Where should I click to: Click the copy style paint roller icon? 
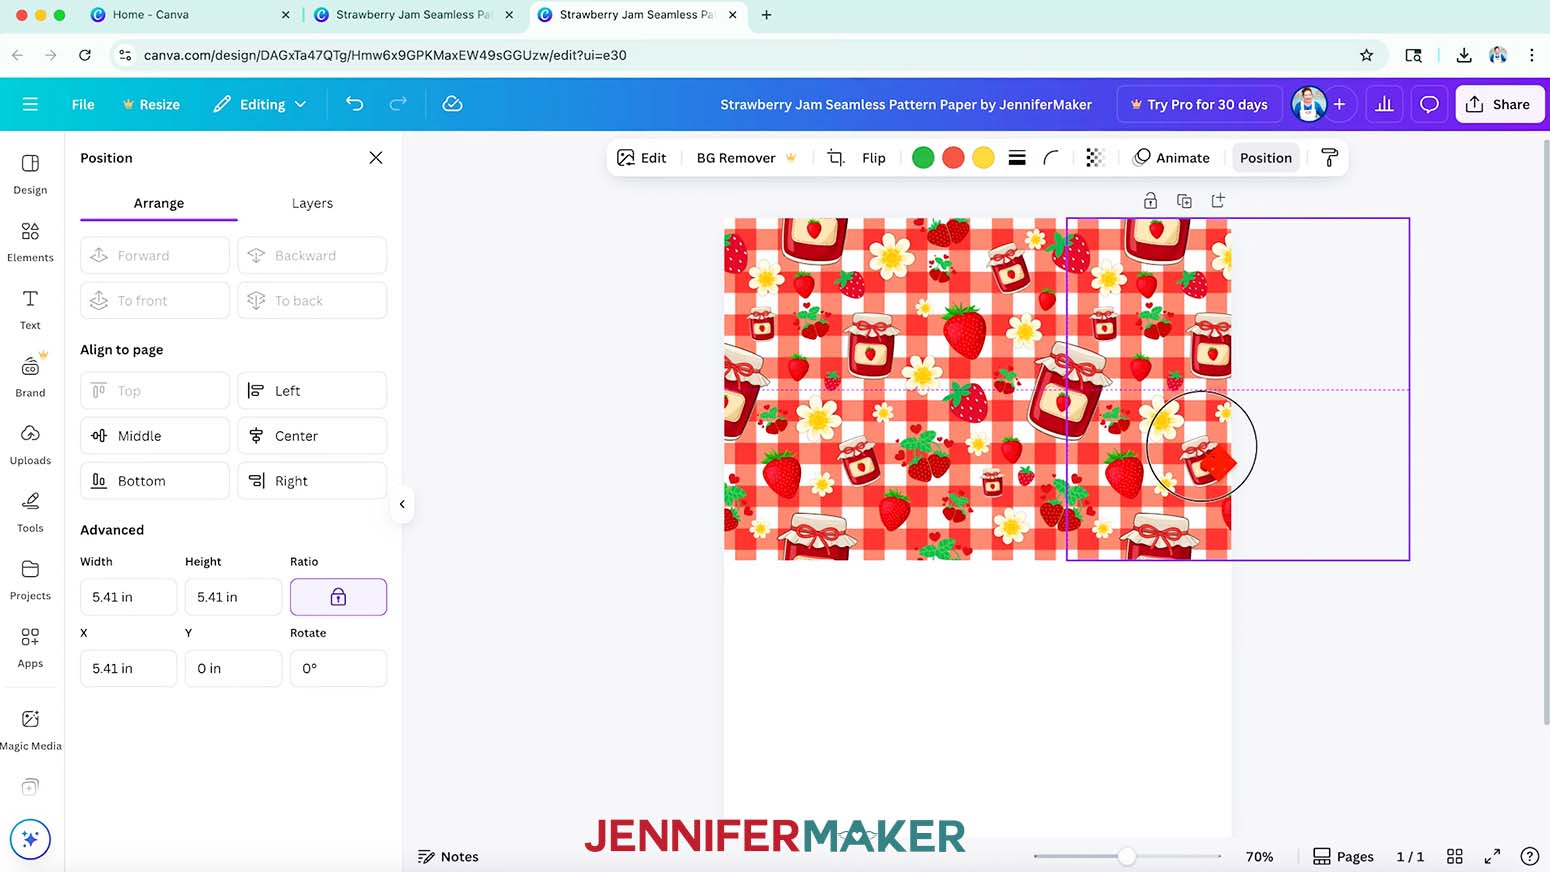coord(1329,158)
